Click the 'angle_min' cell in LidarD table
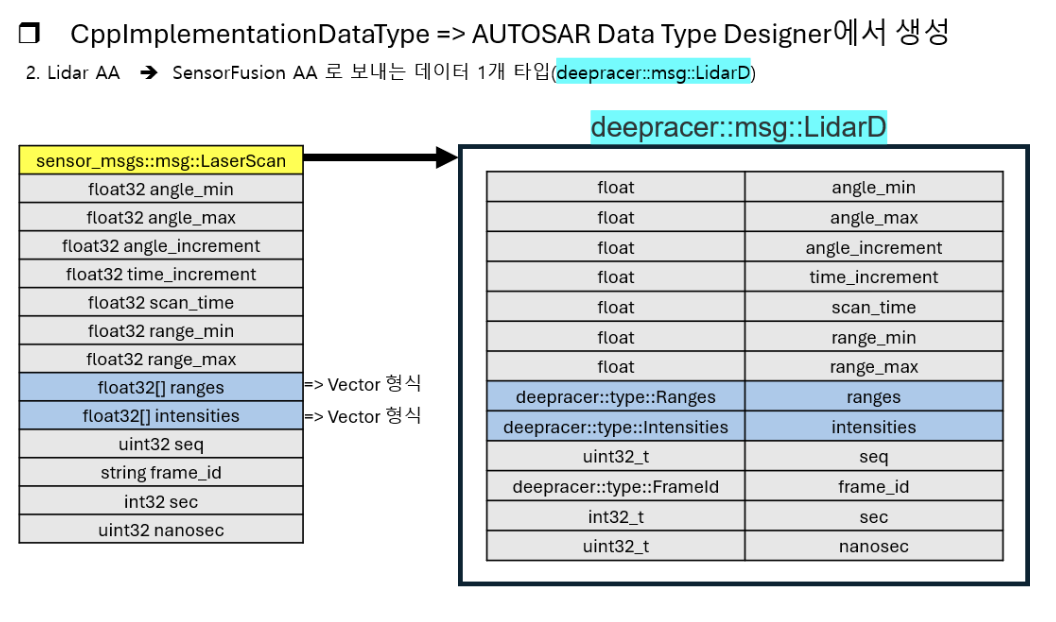Viewport: 1056px width, 622px height. (x=873, y=187)
